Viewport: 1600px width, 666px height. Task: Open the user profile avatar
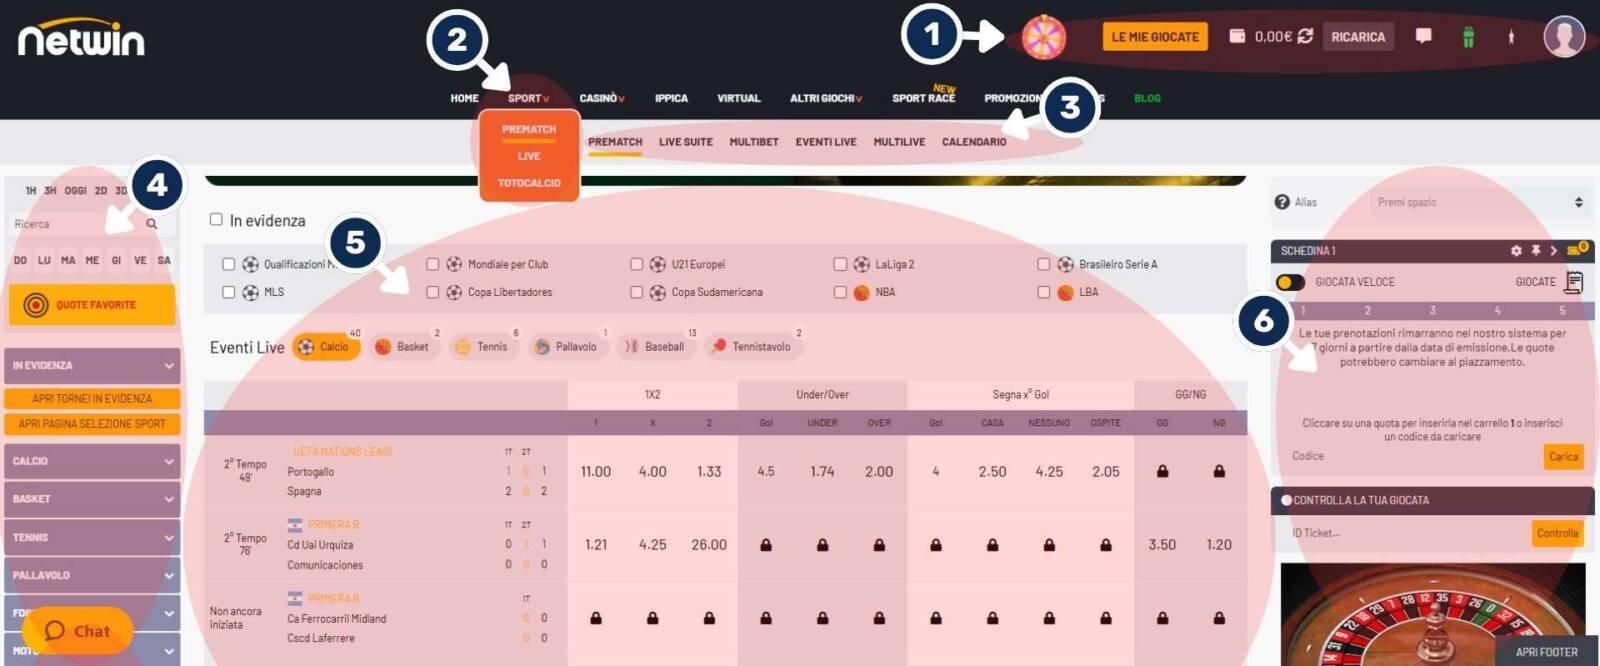click(x=1564, y=37)
